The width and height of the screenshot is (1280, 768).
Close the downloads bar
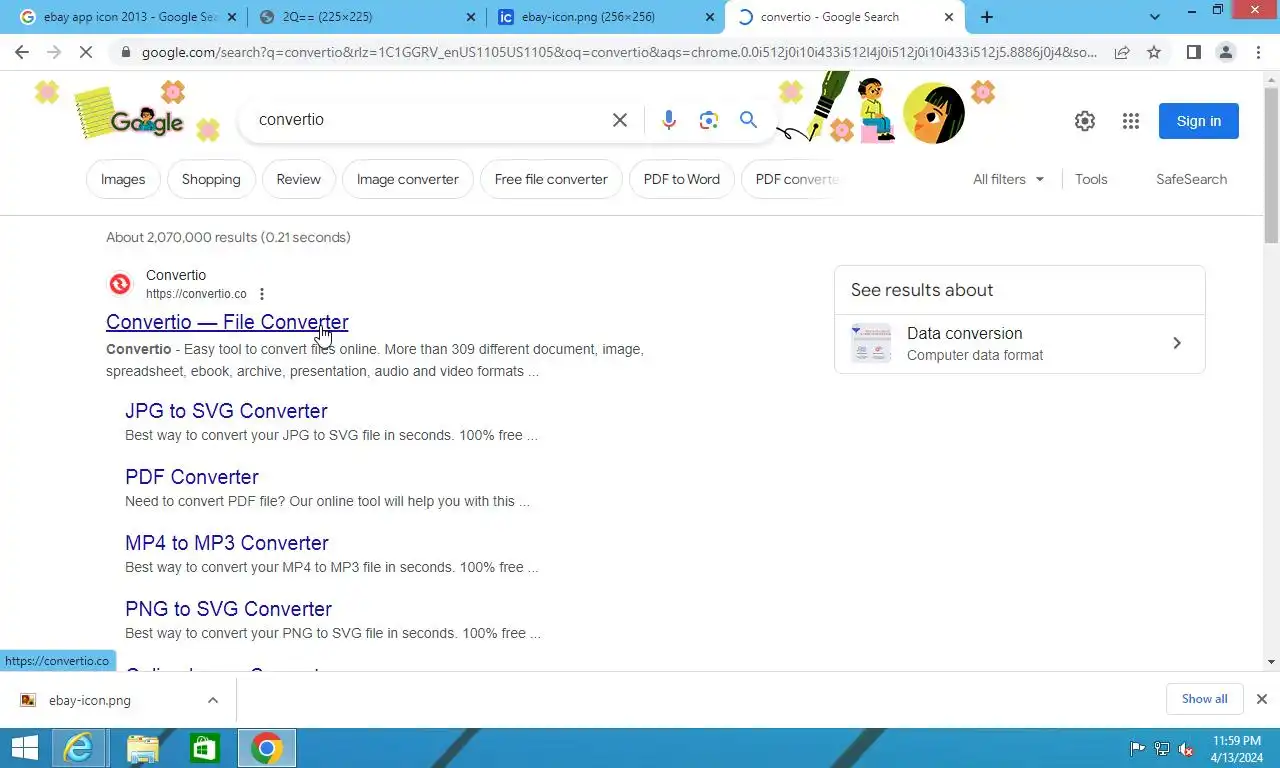[x=1262, y=699]
